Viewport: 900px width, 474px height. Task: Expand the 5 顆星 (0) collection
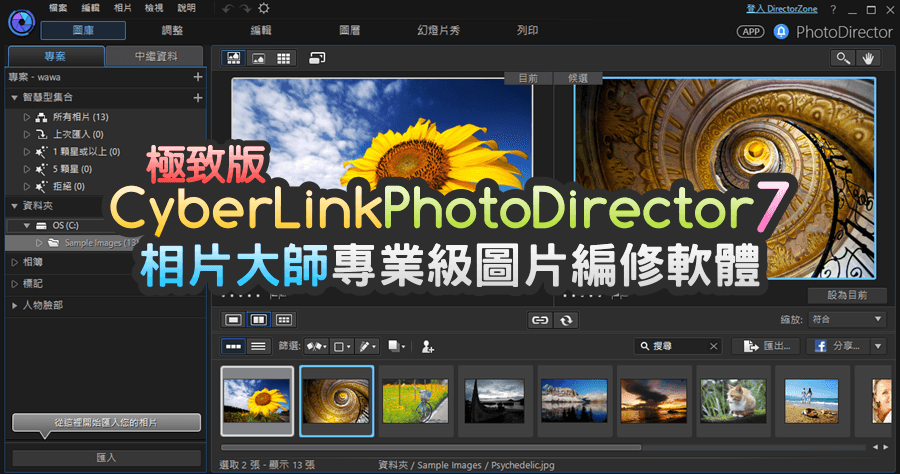point(26,169)
